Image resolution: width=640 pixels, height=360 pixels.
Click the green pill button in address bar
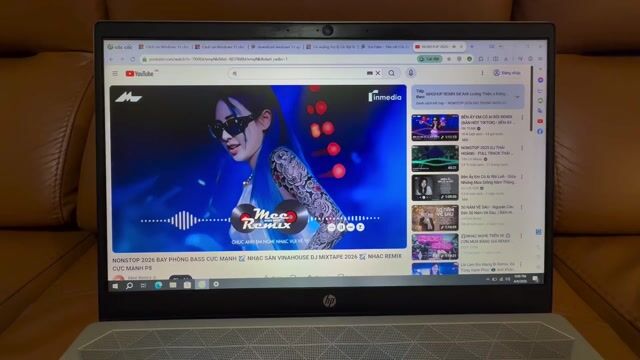point(429,59)
